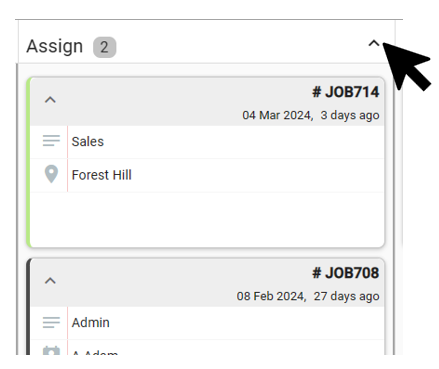The width and height of the screenshot is (439, 369).
Task: Click the green status stripe on JOB714 card
Action: pos(29,162)
